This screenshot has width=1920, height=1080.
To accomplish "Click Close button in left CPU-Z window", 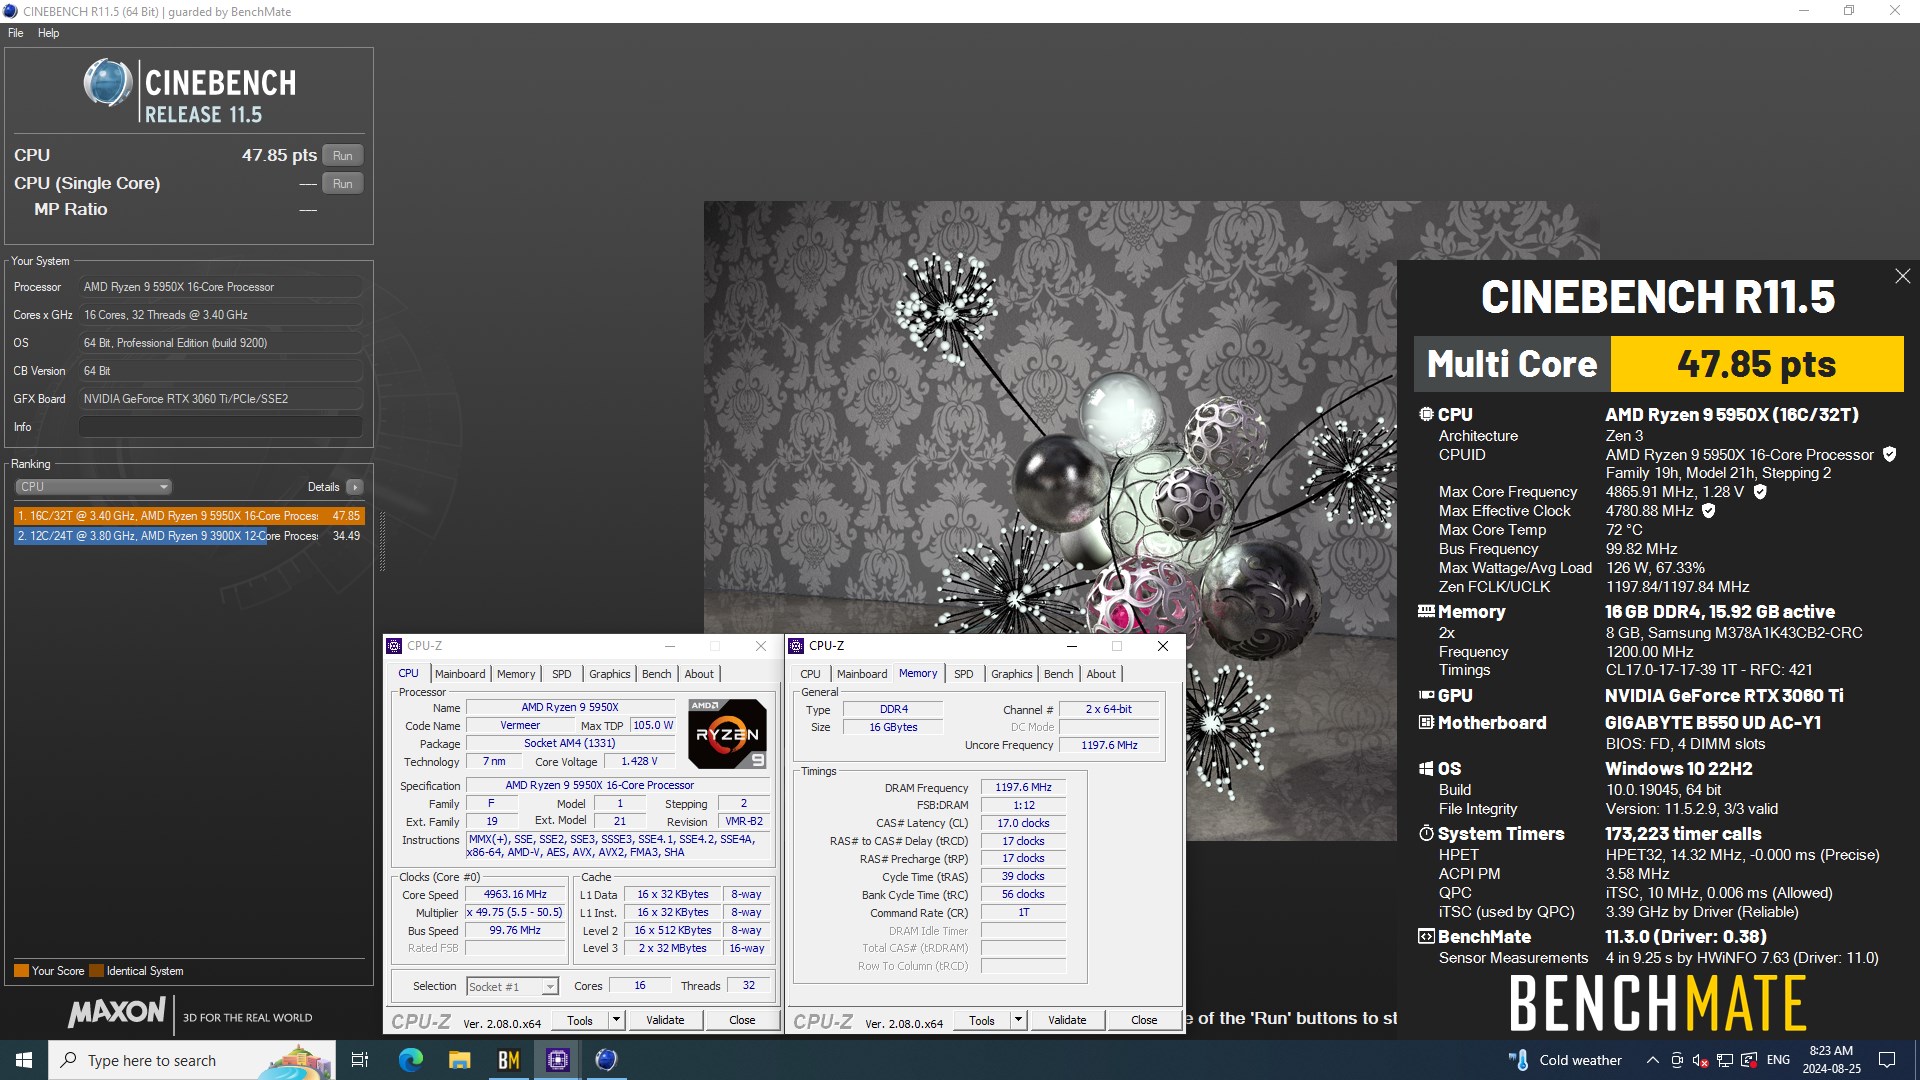I will pos(742,1021).
